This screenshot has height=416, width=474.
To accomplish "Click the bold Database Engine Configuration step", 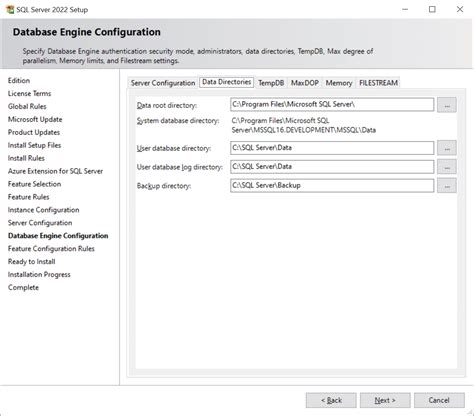I will coord(58,236).
